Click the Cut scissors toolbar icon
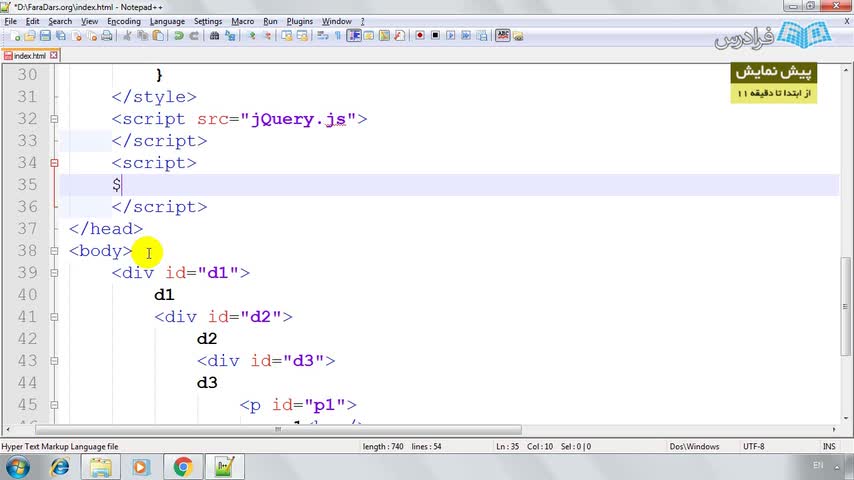 coord(127,36)
